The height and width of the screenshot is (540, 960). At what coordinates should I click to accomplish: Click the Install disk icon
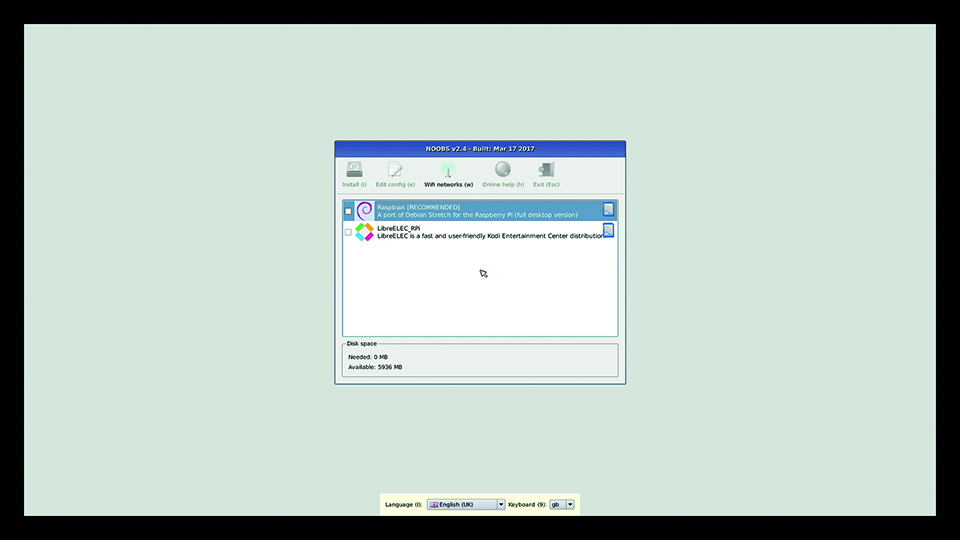point(354,169)
